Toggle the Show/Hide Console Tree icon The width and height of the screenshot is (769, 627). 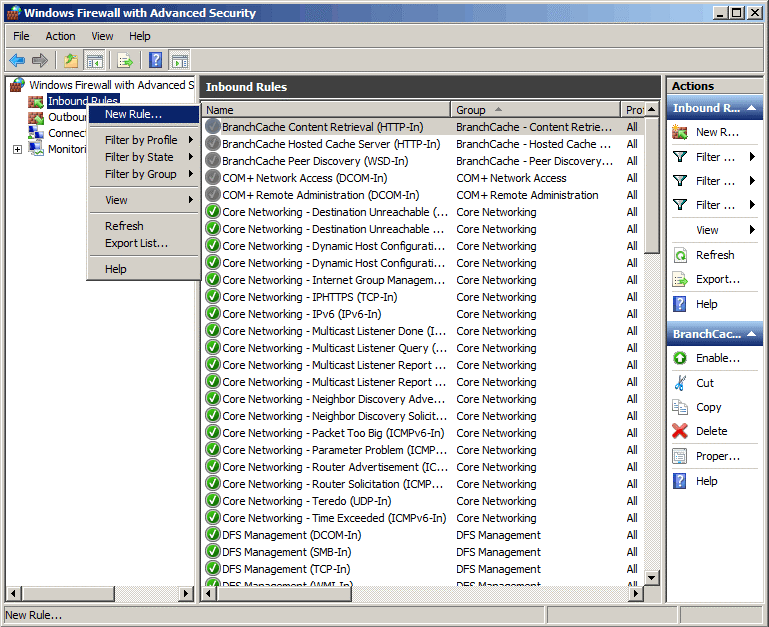[94, 61]
